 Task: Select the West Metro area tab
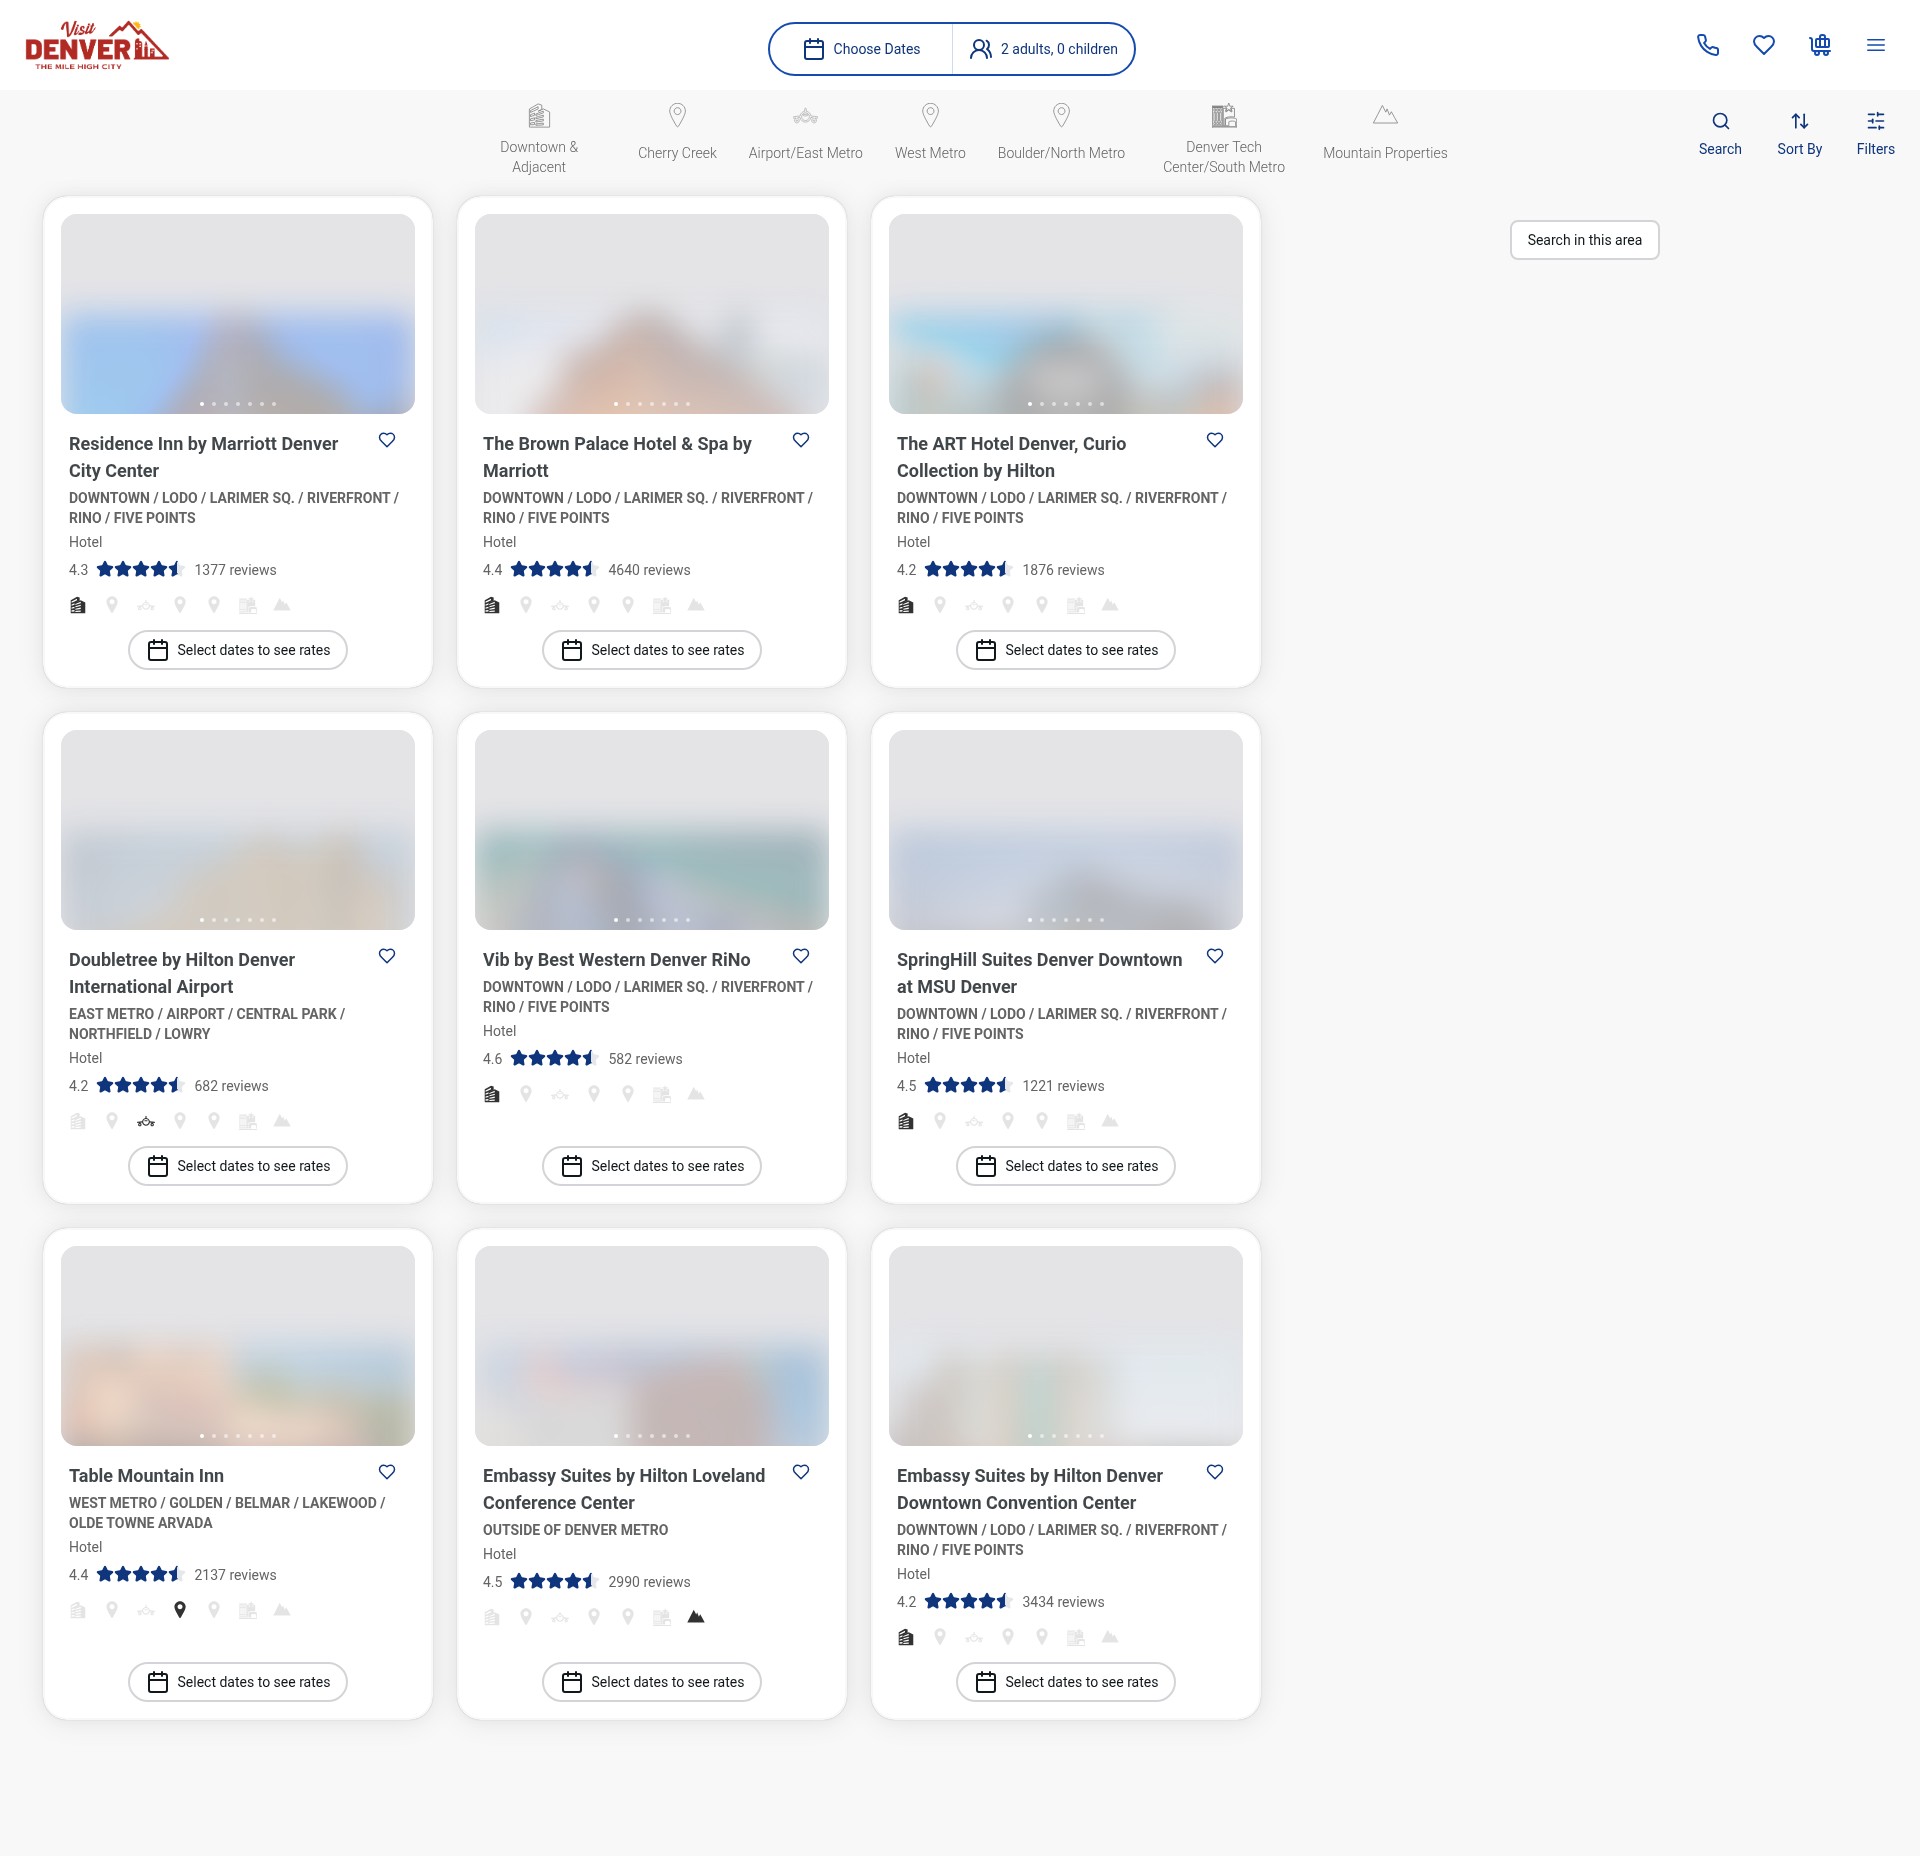930,132
